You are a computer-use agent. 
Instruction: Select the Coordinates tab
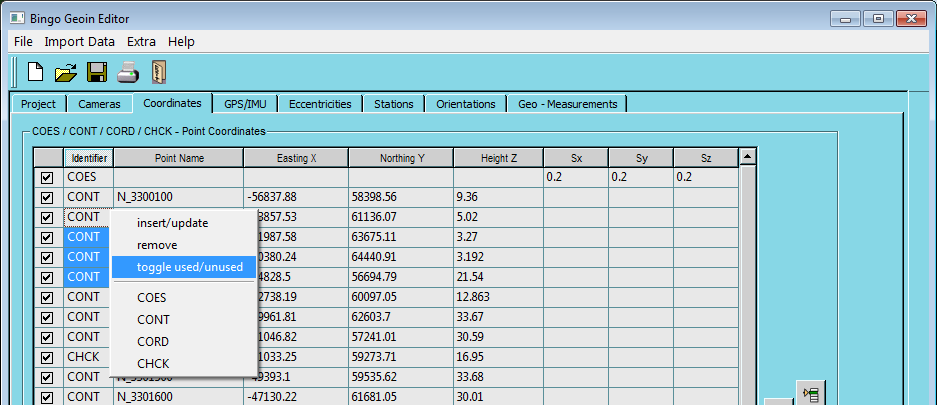172,103
